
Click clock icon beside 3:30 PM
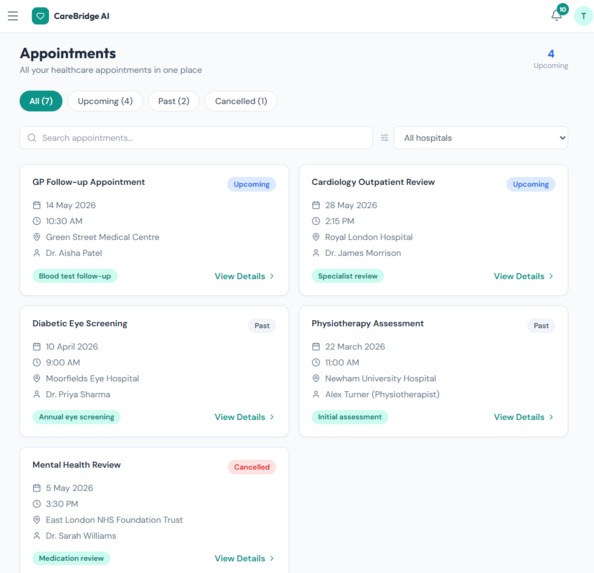coord(37,504)
